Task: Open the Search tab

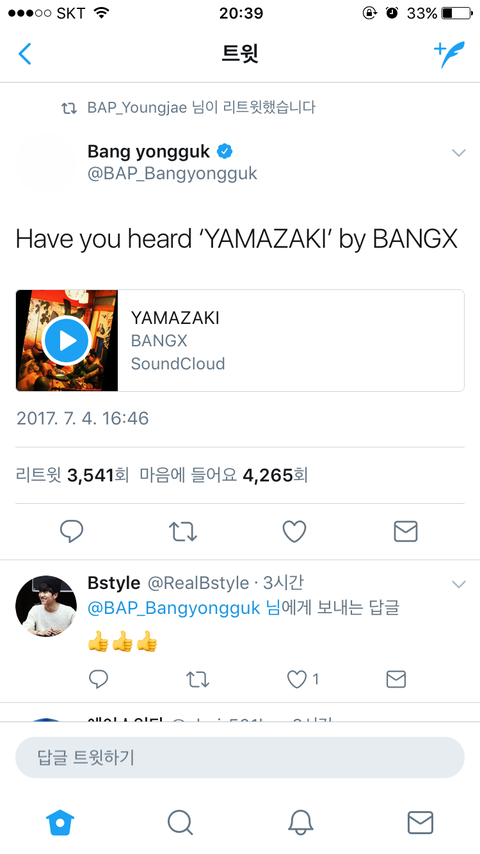Action: [x=180, y=822]
